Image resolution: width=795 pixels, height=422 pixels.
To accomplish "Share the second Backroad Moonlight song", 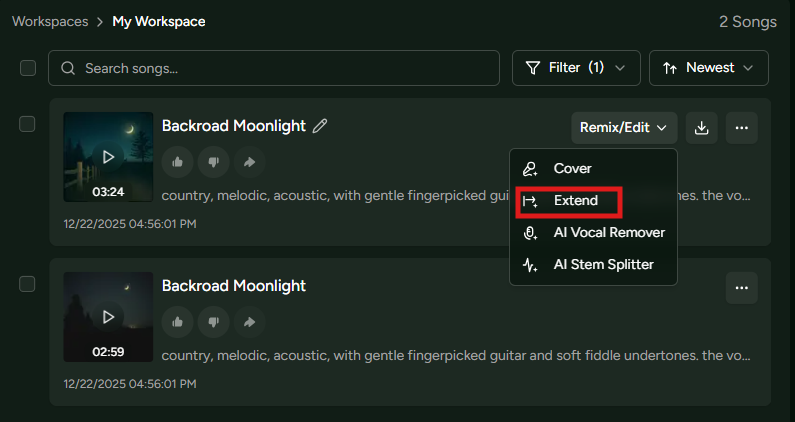I will coord(249,321).
